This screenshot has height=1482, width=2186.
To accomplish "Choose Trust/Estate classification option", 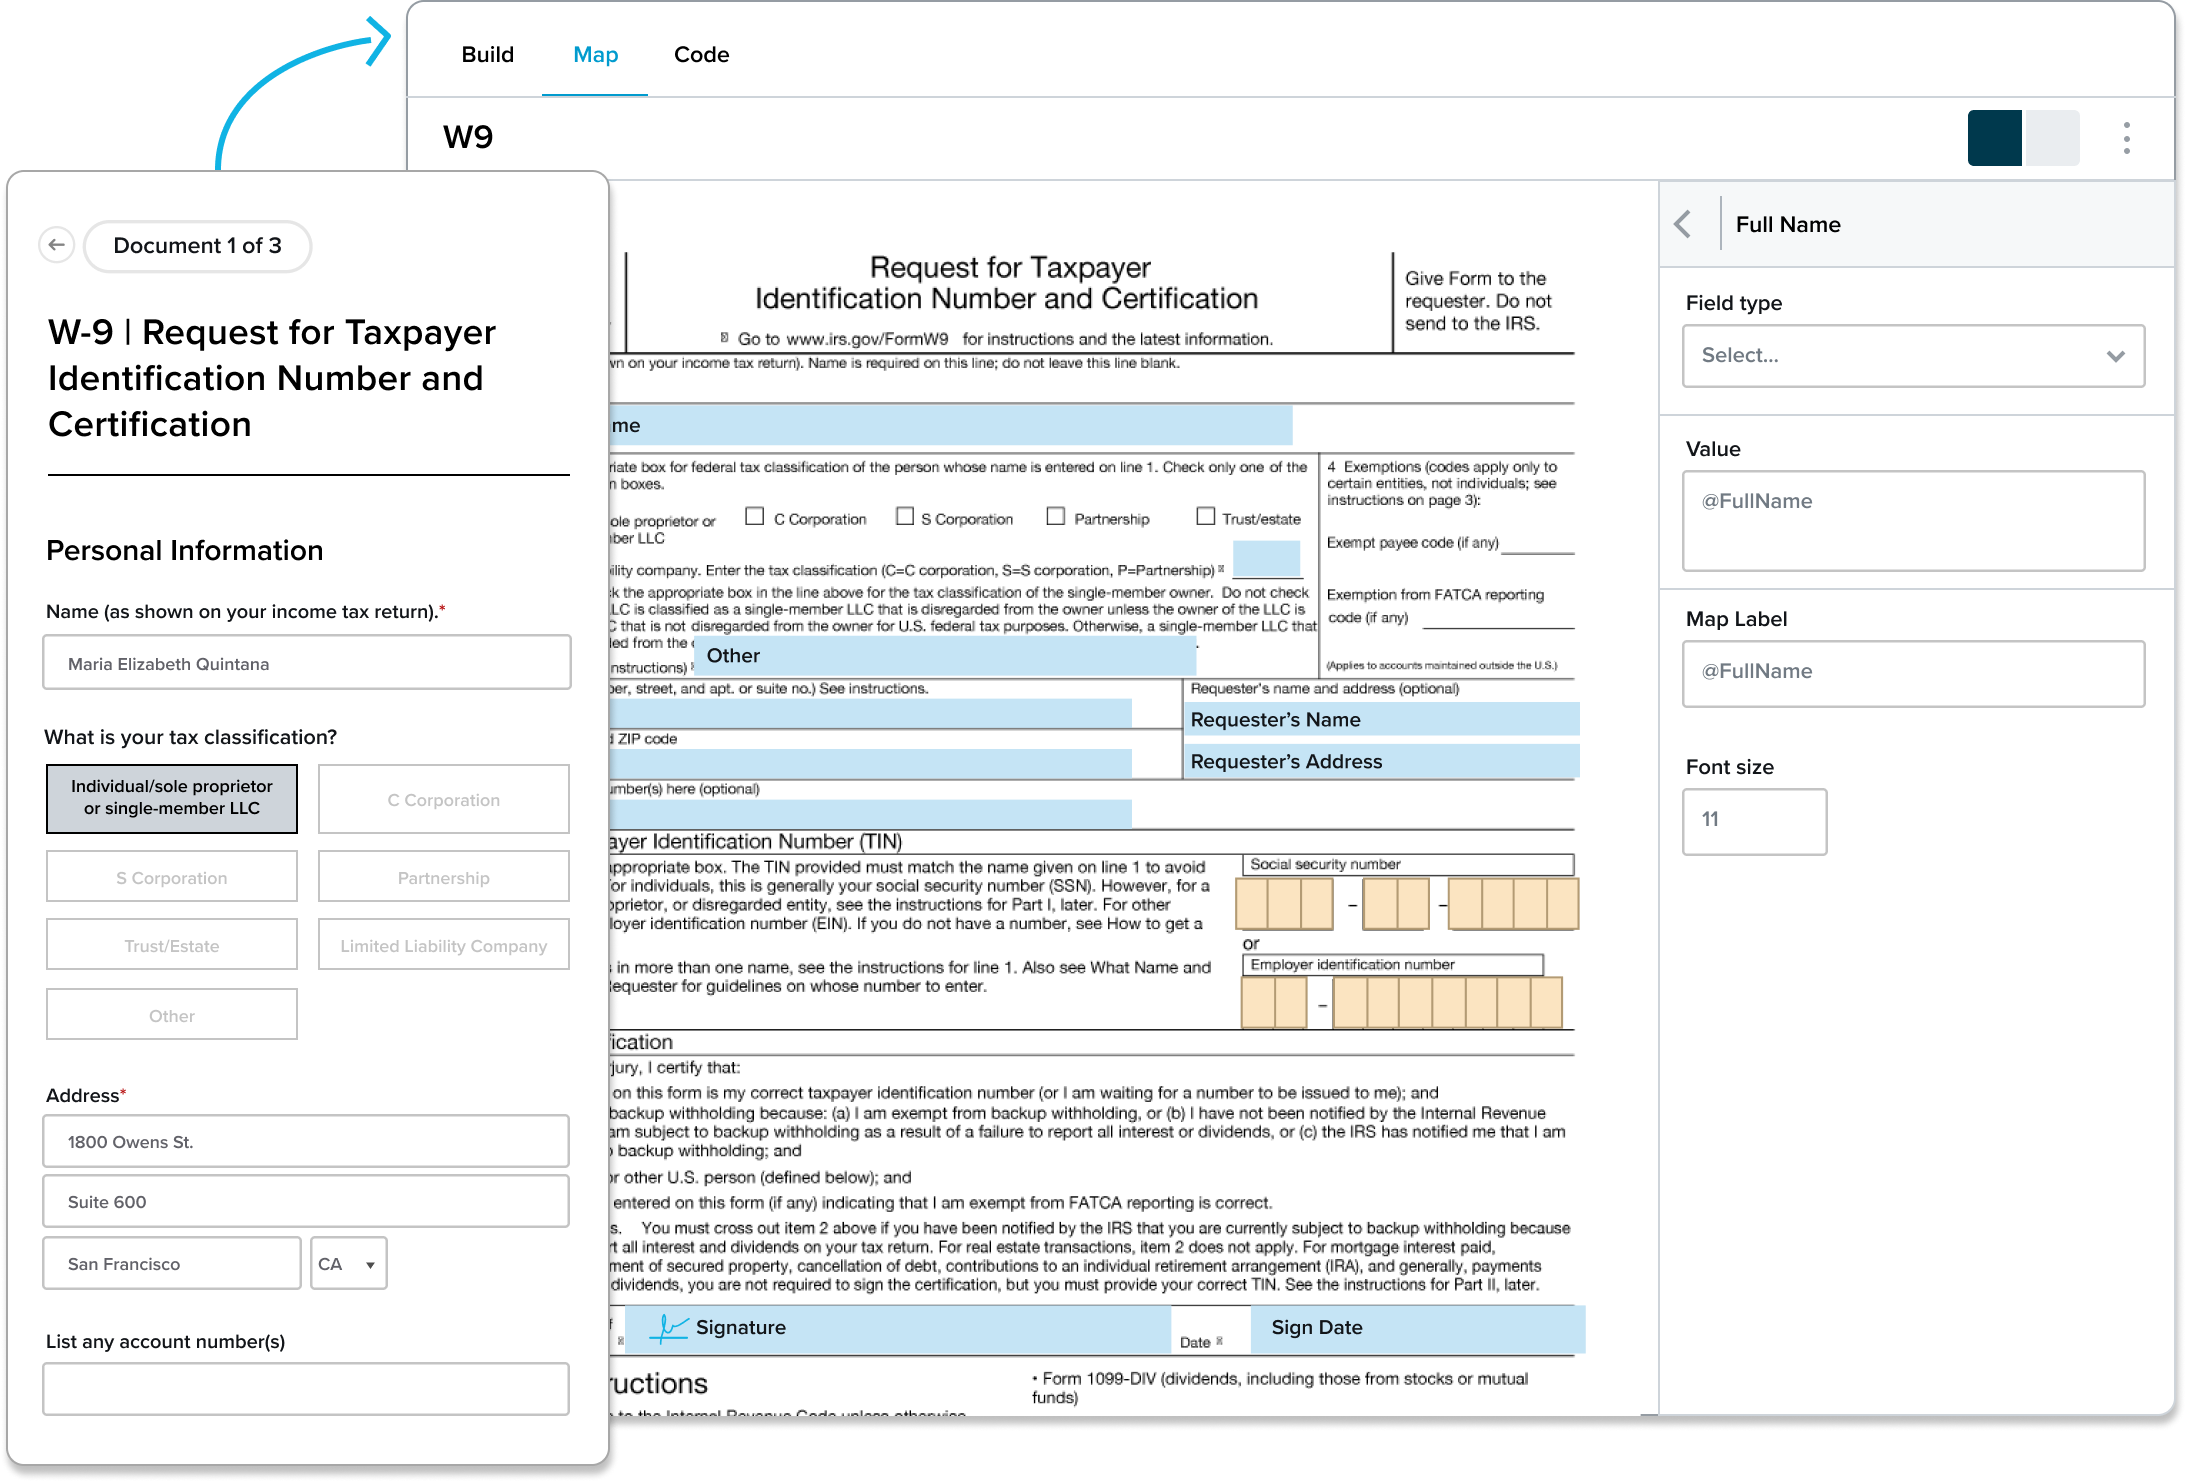I will pyautogui.click(x=172, y=945).
